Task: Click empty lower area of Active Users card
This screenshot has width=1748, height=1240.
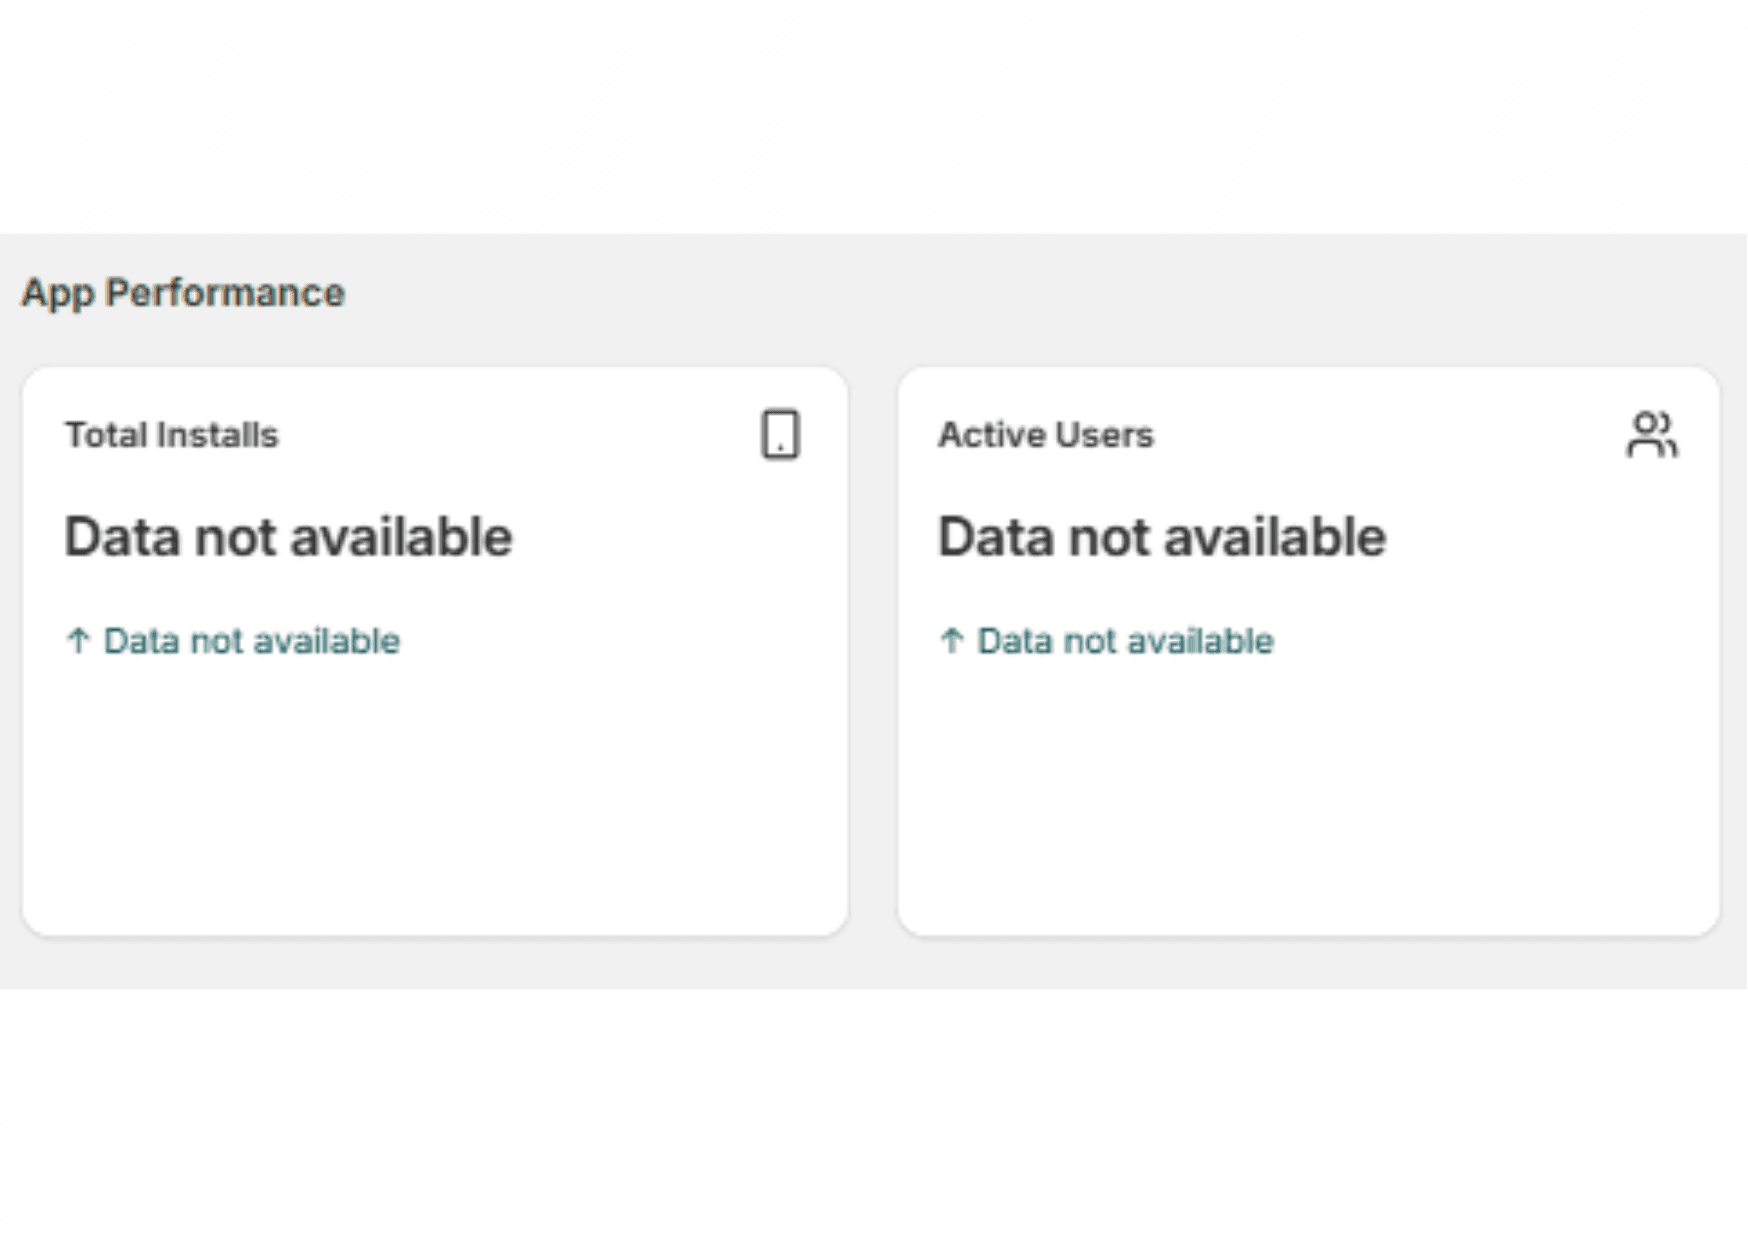Action: pos(1308,800)
